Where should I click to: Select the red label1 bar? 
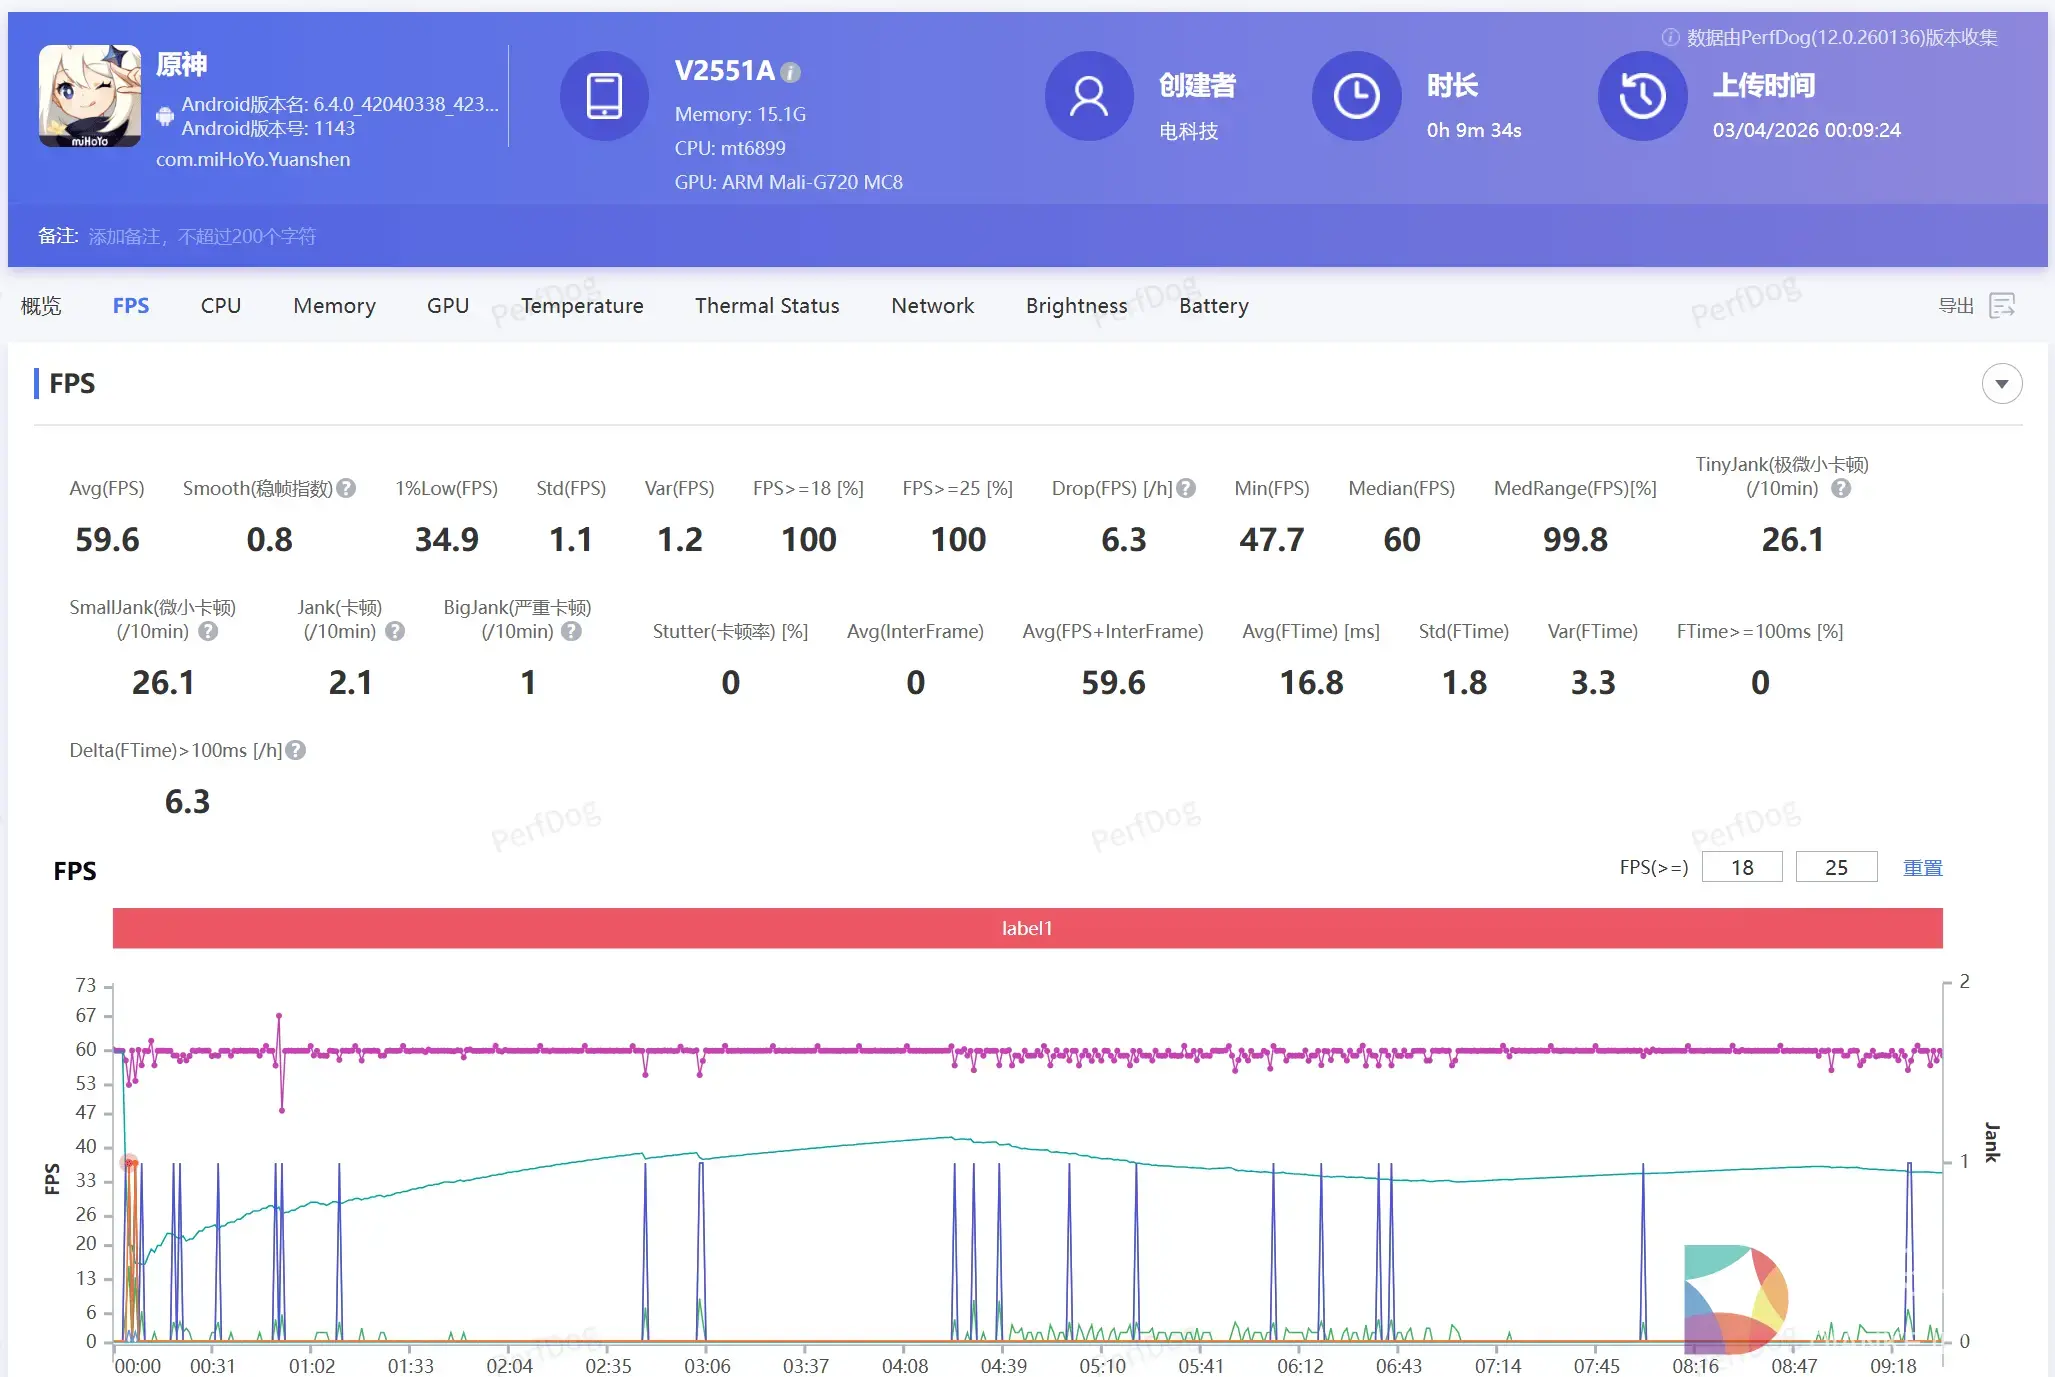click(1027, 928)
